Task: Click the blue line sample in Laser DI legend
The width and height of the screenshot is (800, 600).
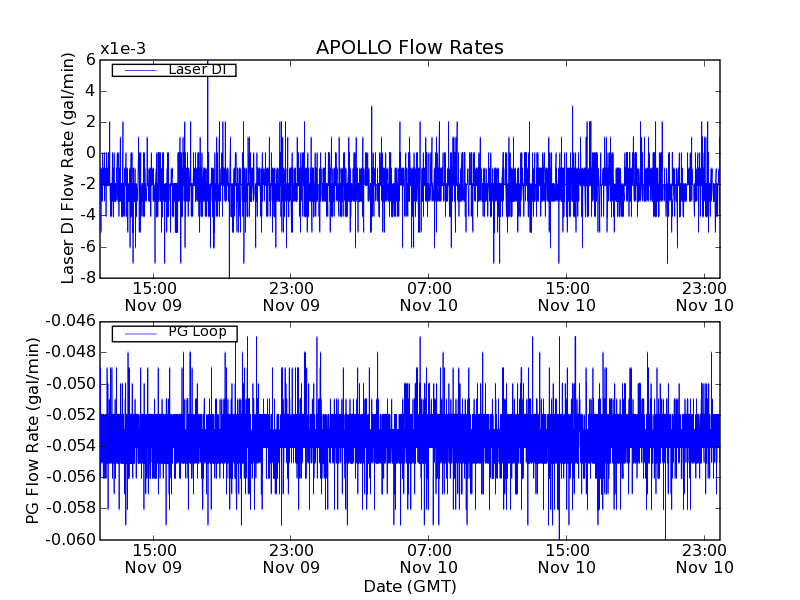Action: click(139, 70)
